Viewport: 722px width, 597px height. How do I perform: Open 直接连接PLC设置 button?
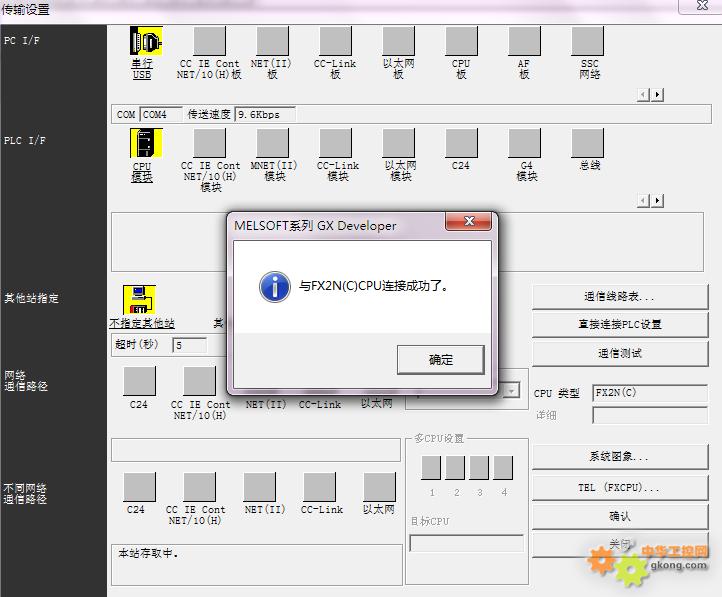[620, 325]
